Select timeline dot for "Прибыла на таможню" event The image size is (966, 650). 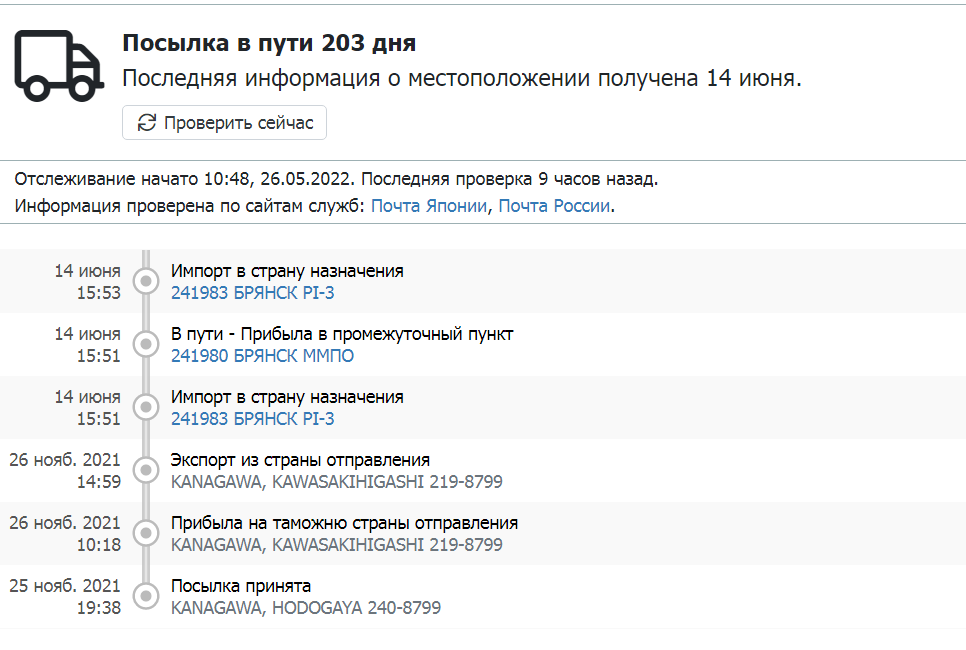point(146,533)
